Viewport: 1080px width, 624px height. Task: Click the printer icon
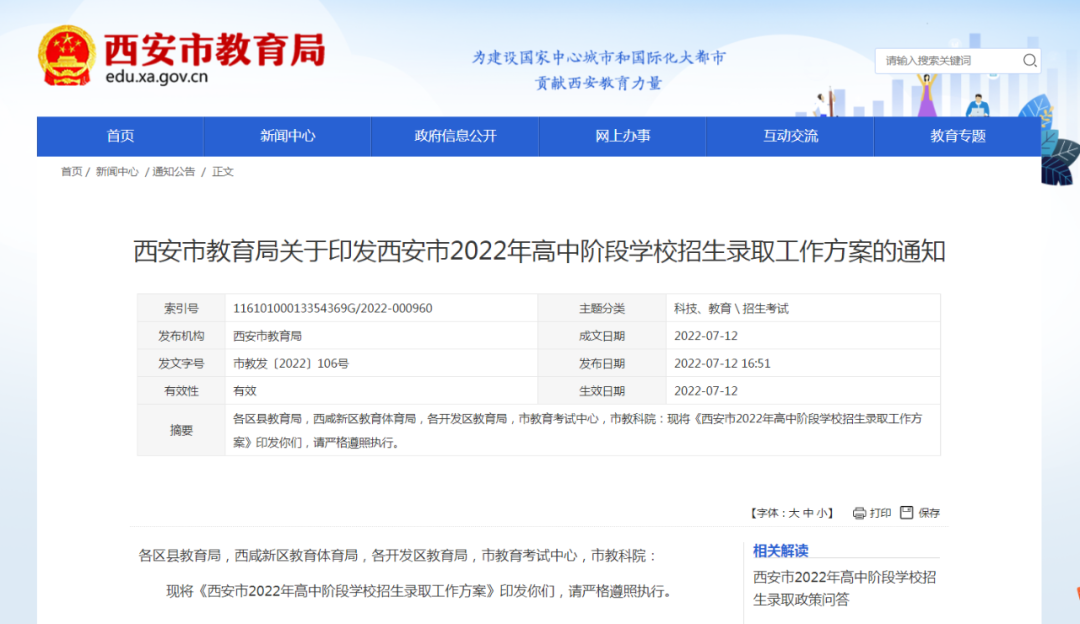(859, 513)
